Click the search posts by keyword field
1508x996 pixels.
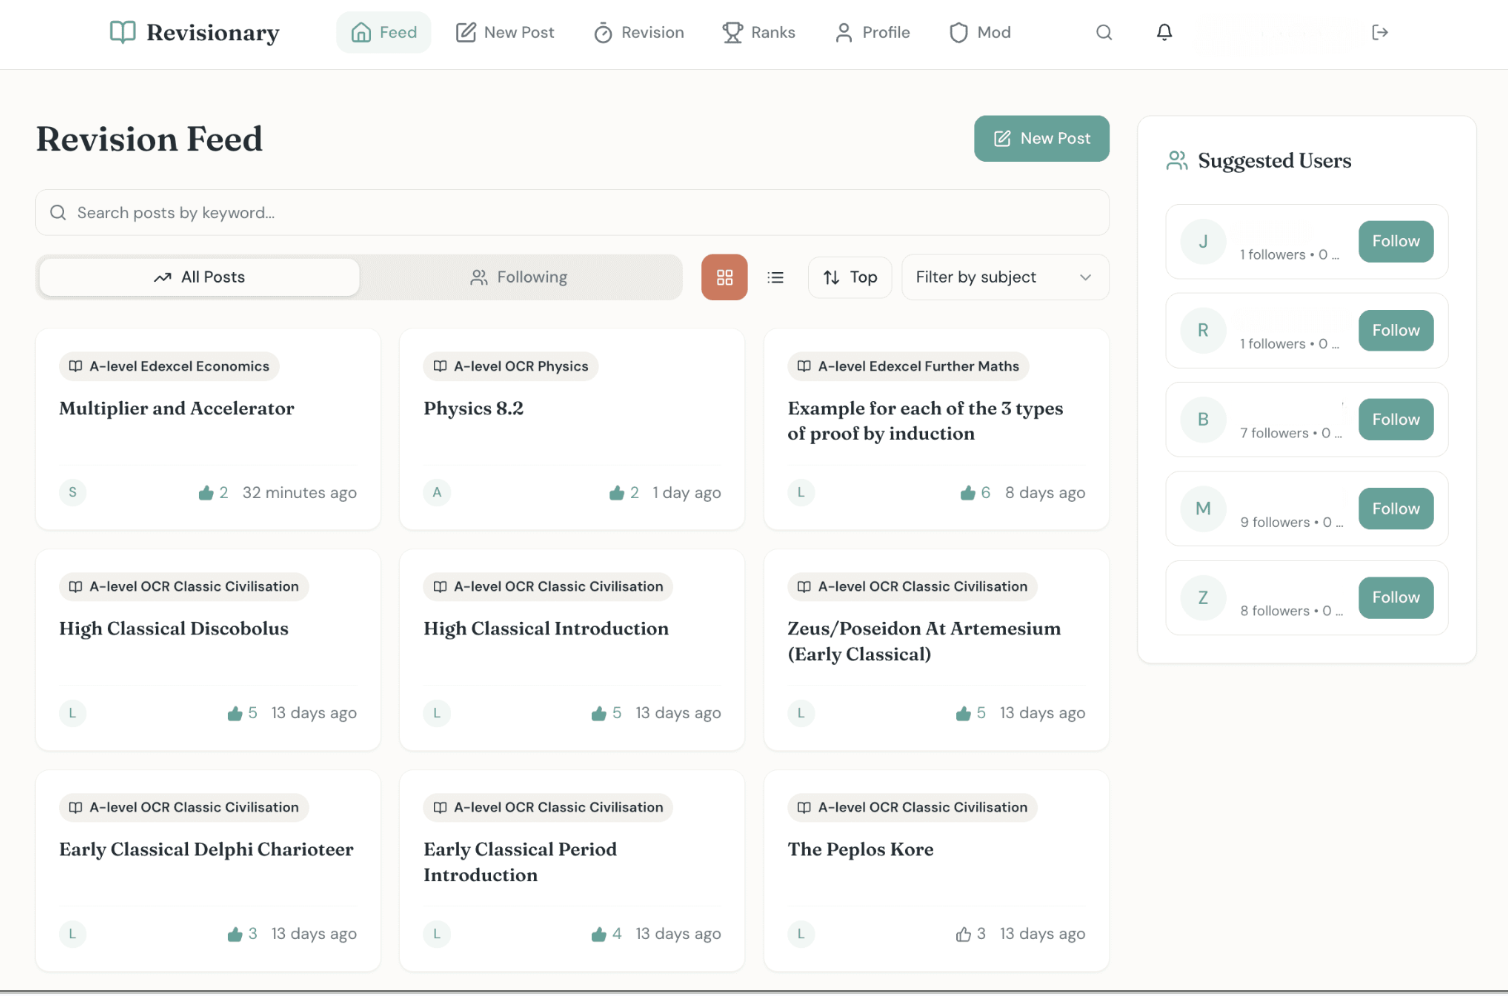tap(571, 212)
